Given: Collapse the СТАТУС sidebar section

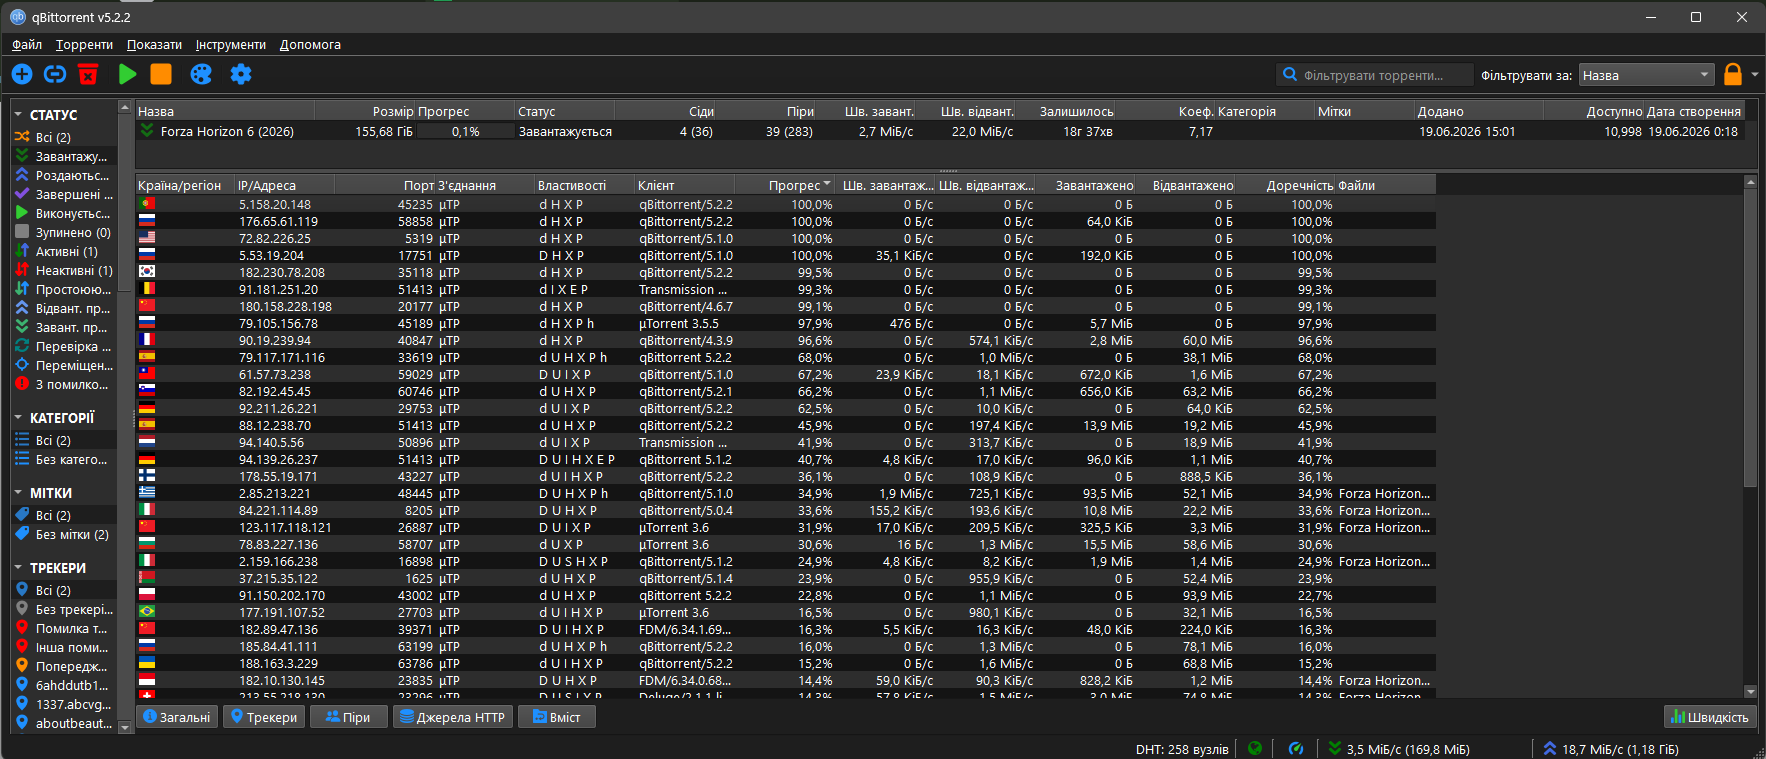Looking at the screenshot, I should (19, 115).
